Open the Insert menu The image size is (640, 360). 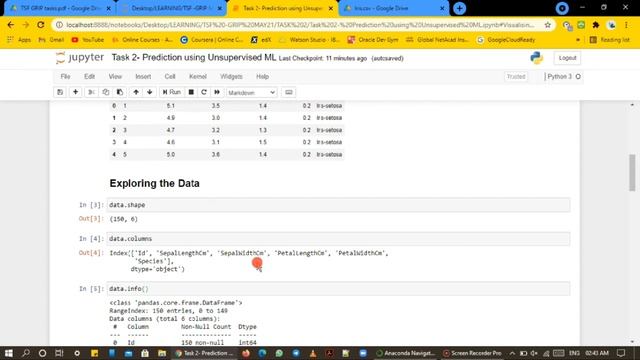point(143,76)
